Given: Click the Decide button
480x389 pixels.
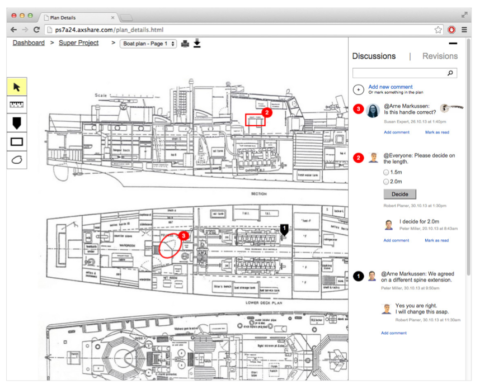Looking at the screenshot, I should (x=400, y=194).
